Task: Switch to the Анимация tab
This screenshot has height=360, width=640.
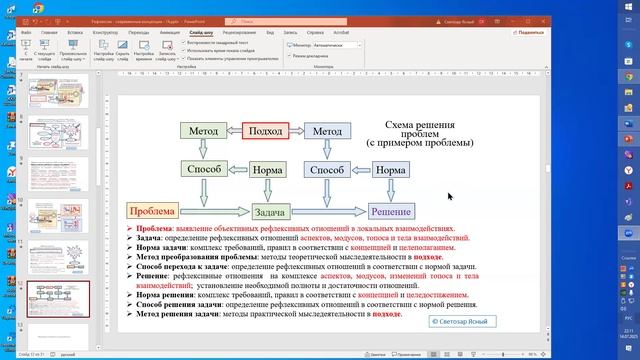Action: point(170,33)
